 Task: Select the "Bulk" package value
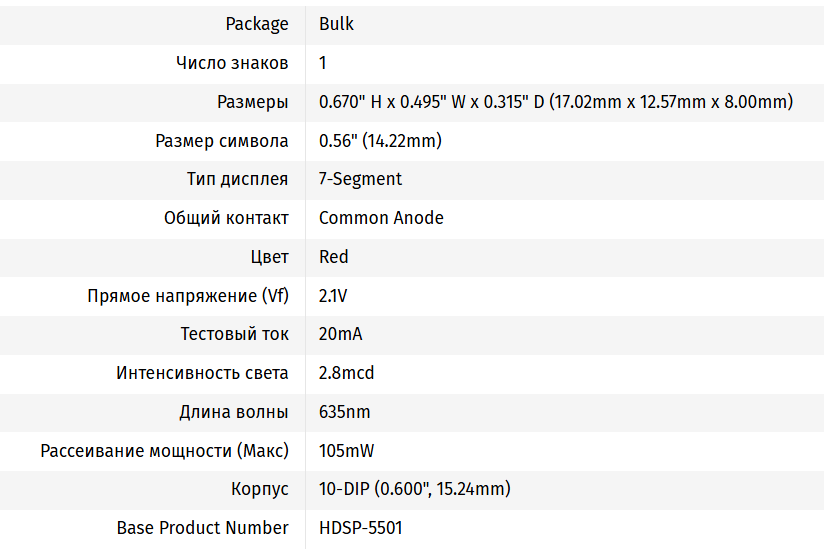(336, 24)
